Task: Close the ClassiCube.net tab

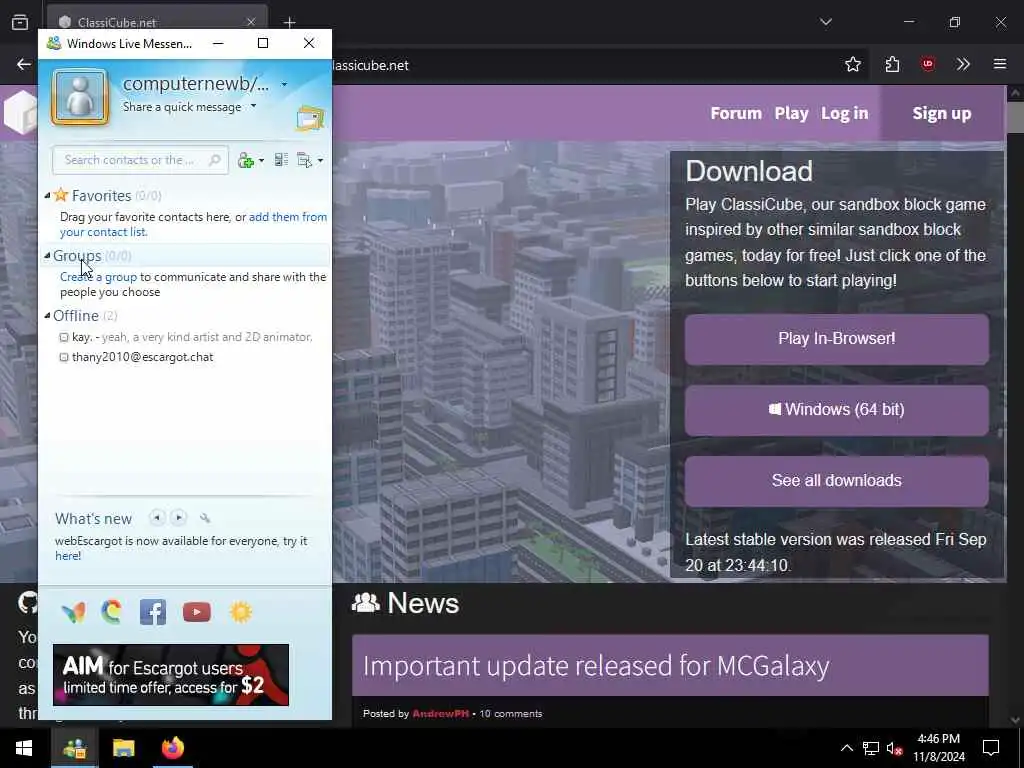Action: pyautogui.click(x=251, y=22)
